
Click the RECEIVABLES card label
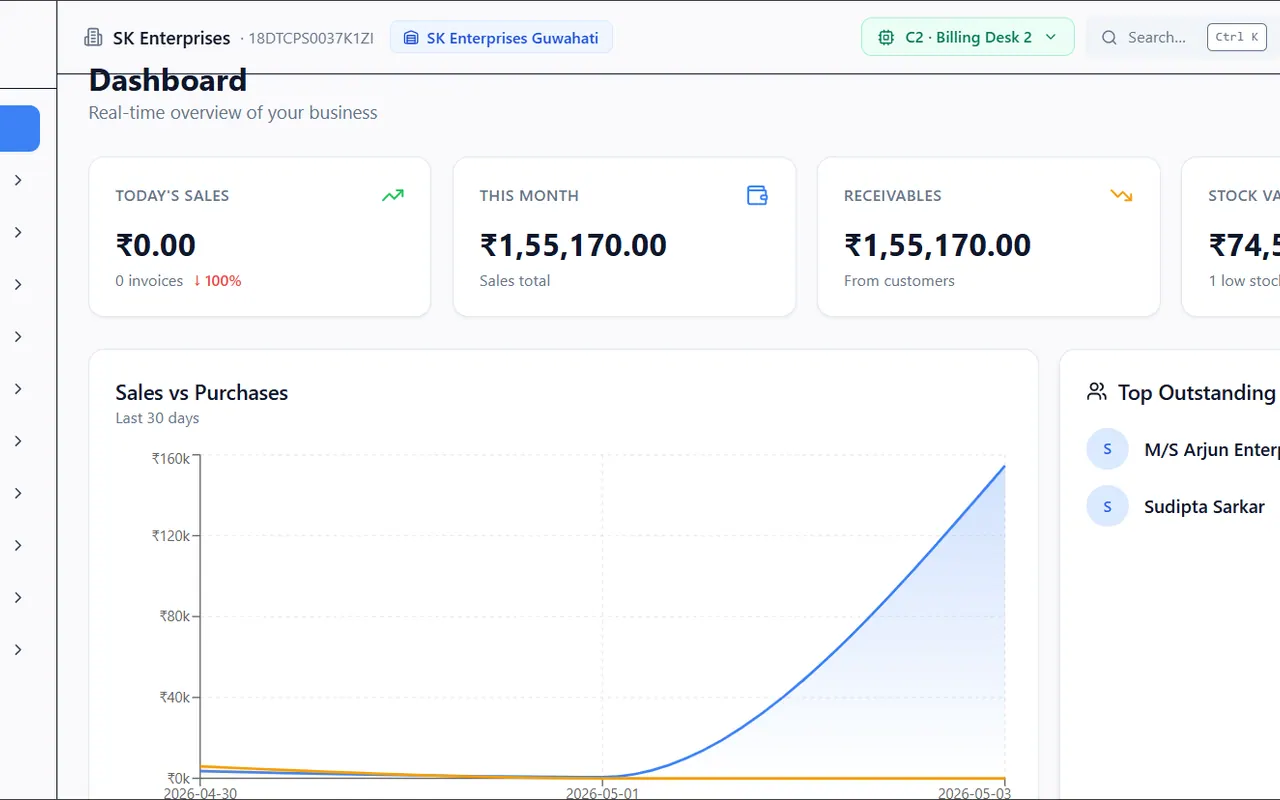[893, 196]
